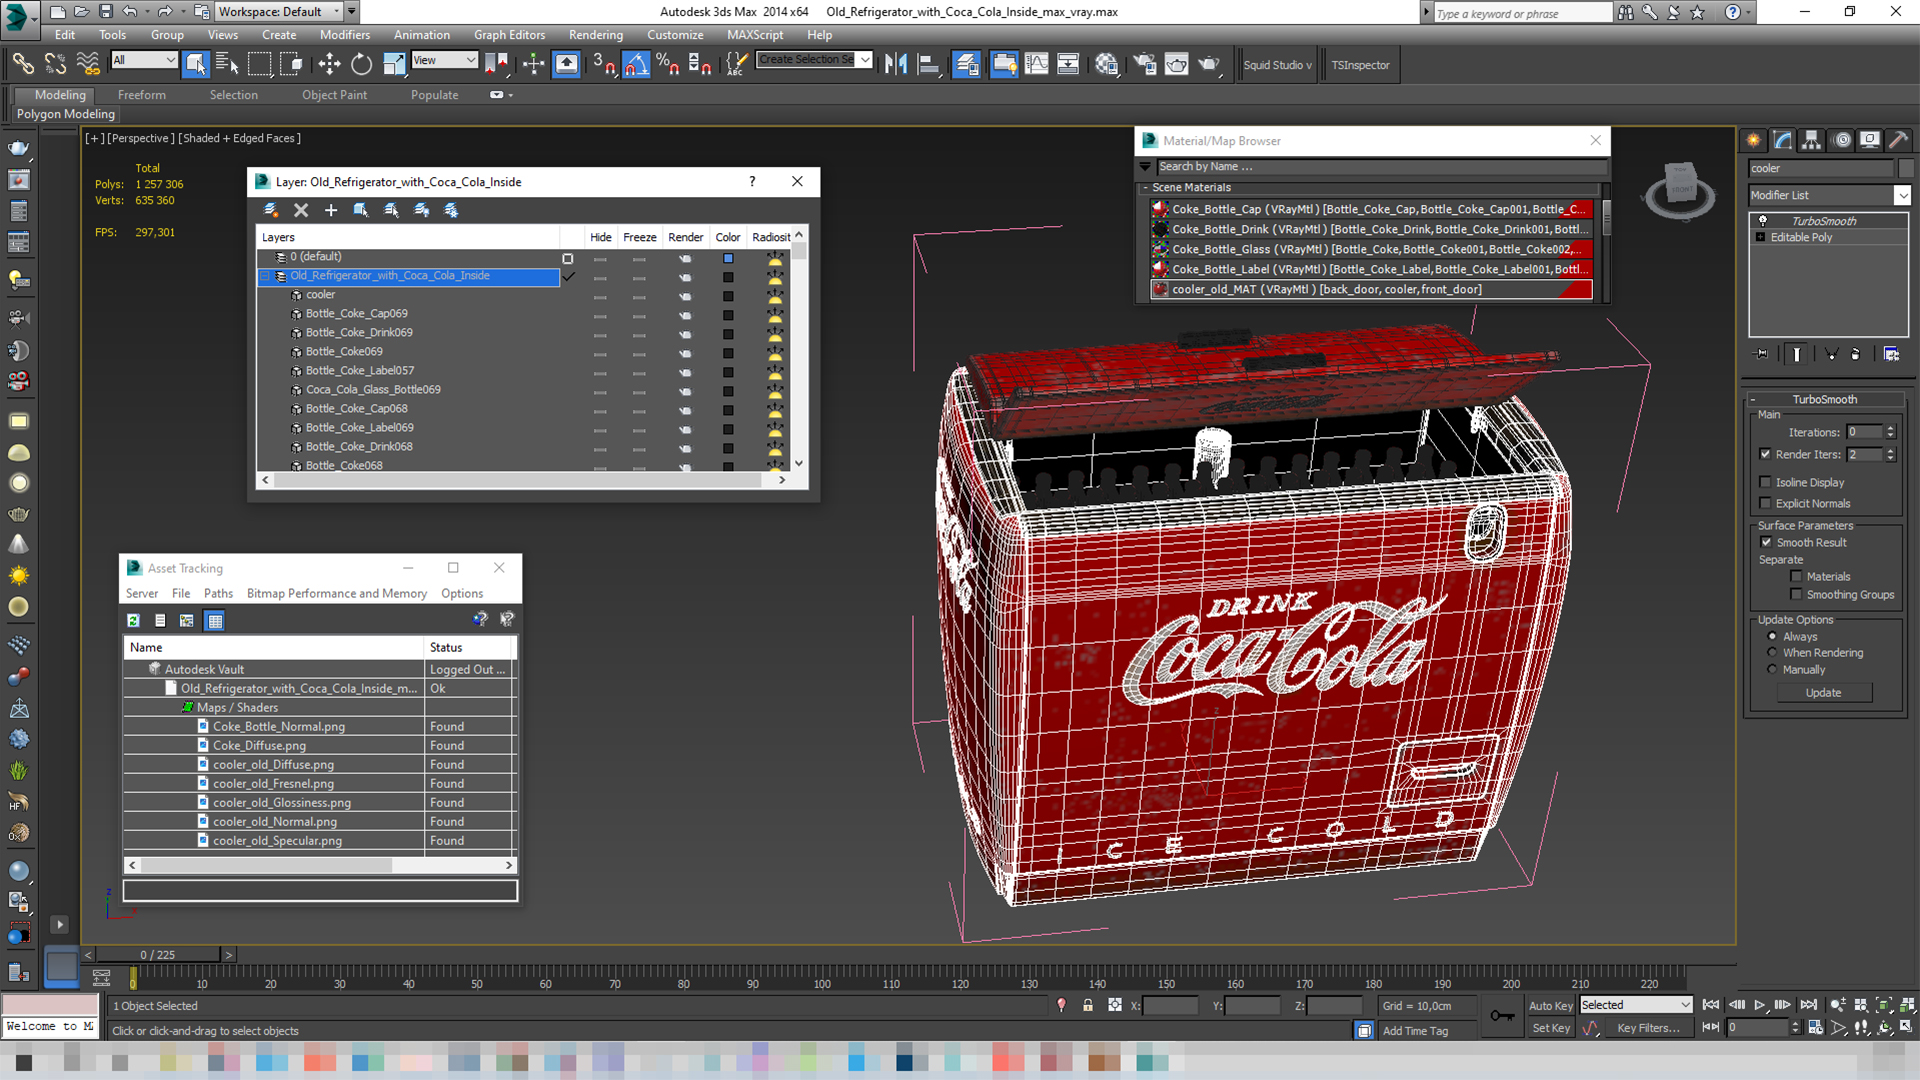Open the Graph Editors menu
This screenshot has width=1920, height=1080.
tap(509, 34)
